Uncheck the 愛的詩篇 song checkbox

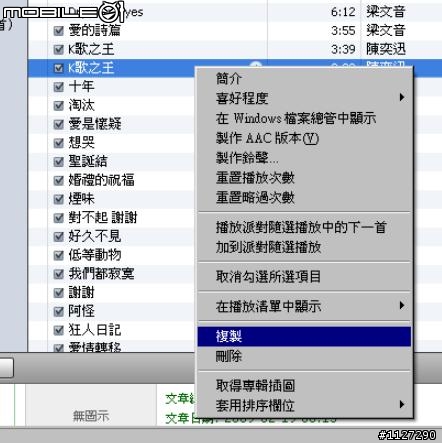coord(58,31)
